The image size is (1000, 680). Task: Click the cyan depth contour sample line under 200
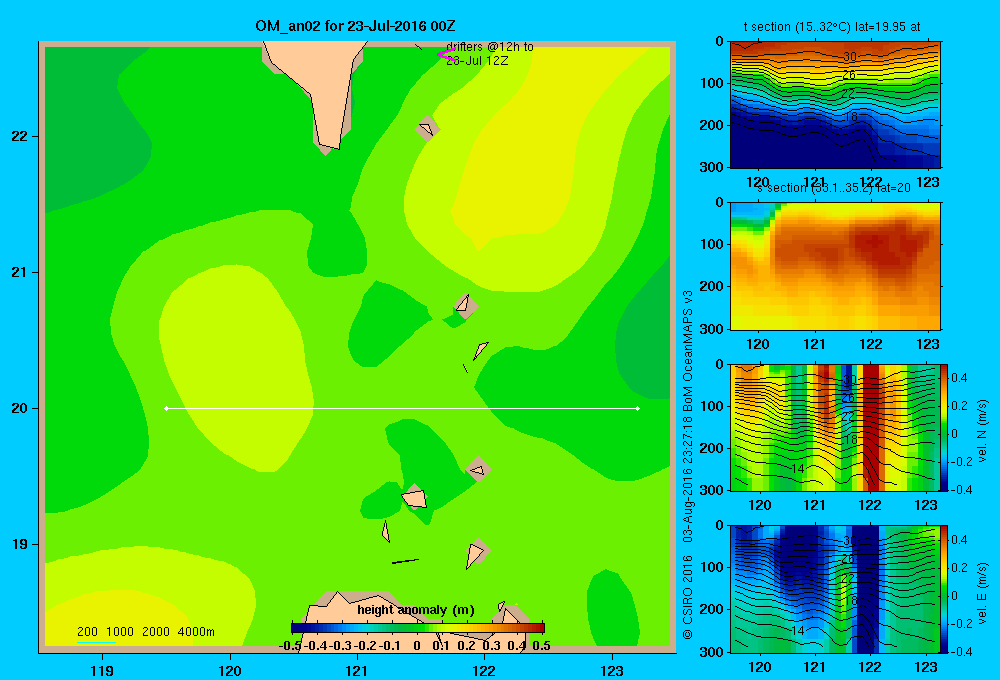point(96,642)
